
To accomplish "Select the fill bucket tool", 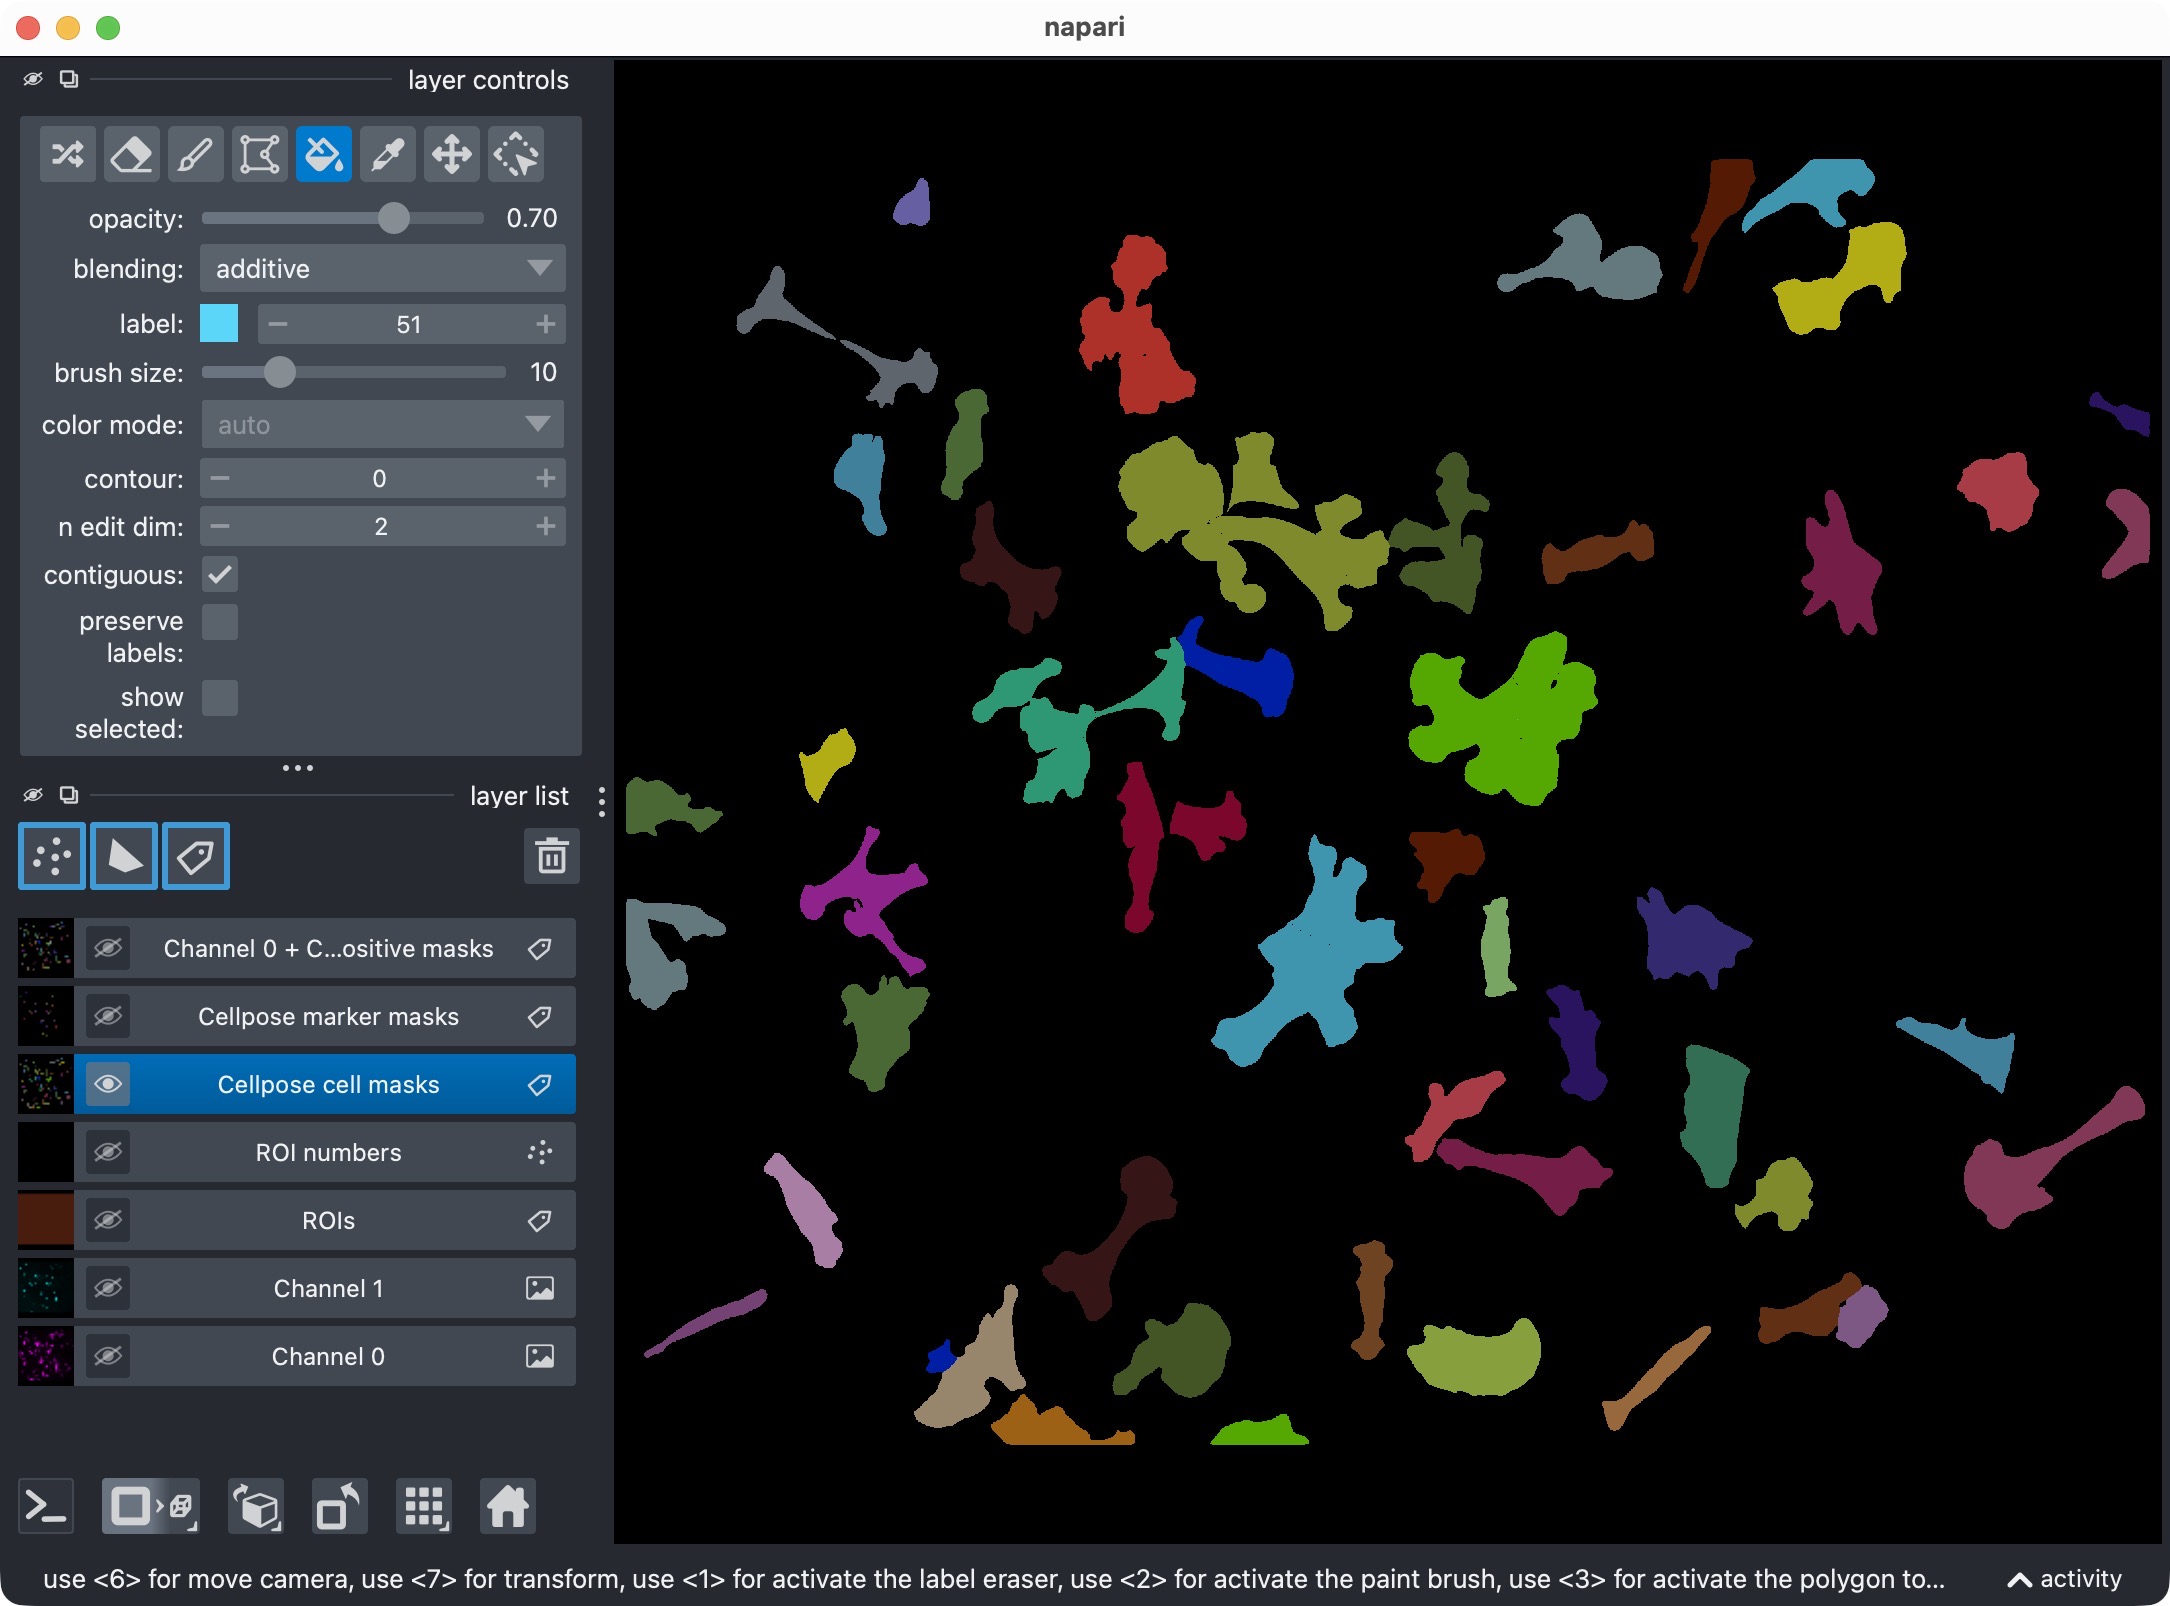I will [324, 155].
